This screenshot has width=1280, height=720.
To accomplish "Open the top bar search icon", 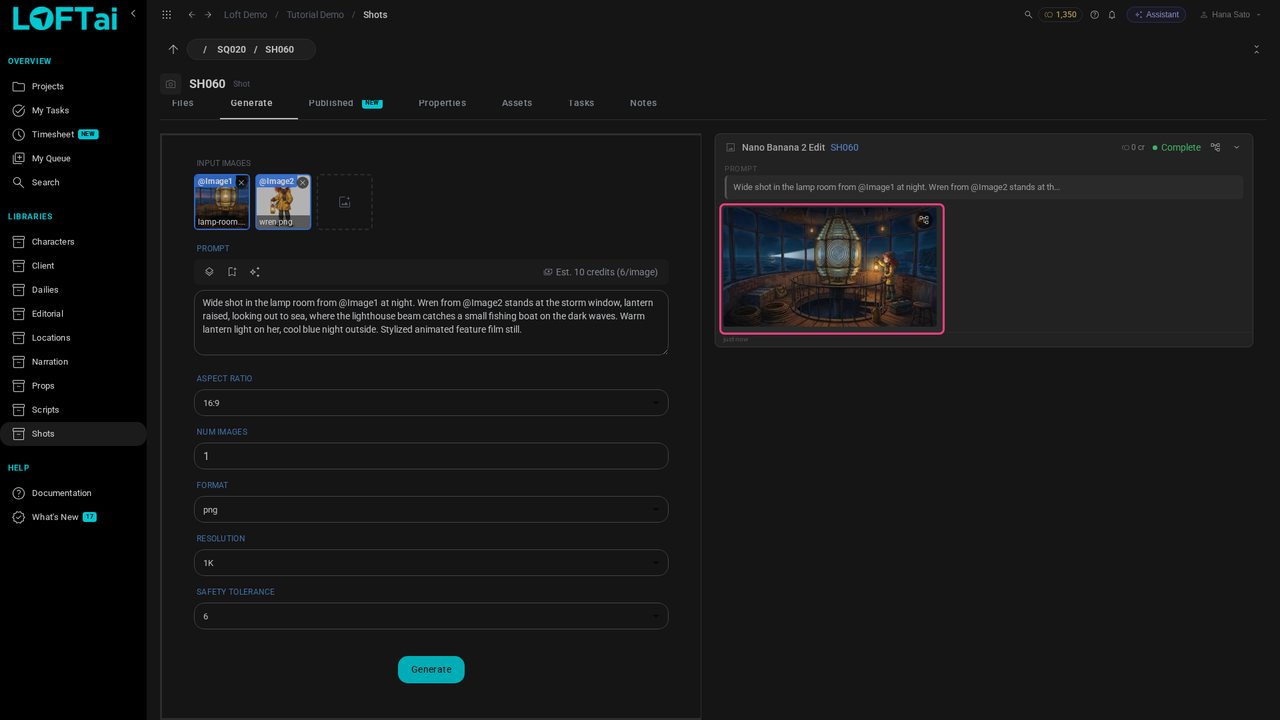I will click(x=1028, y=15).
